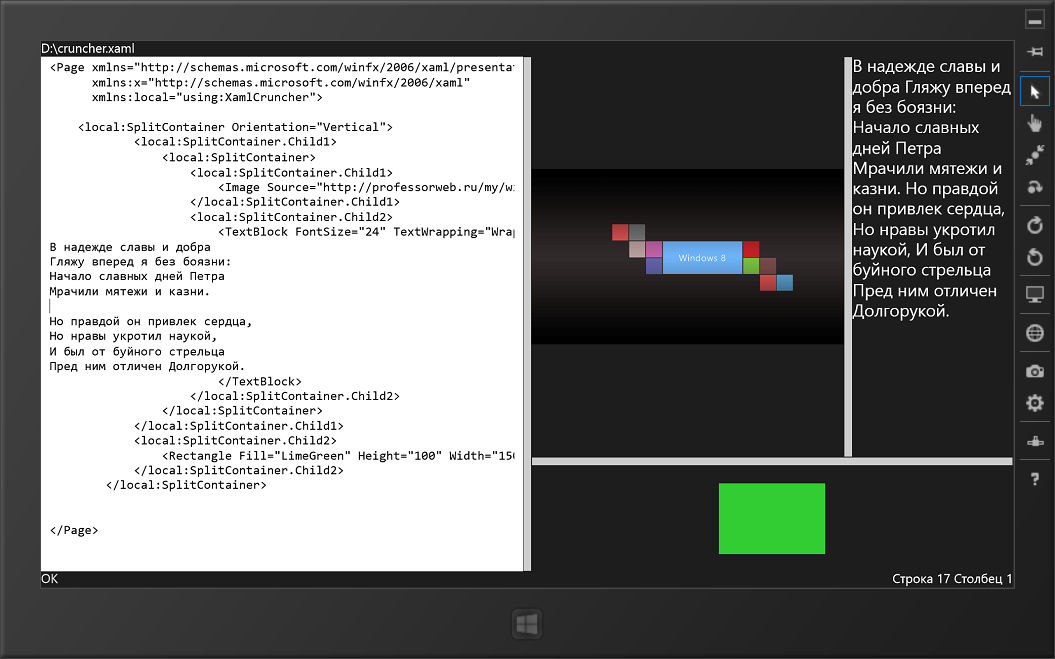Click the Windows 8 image preview

pos(687,256)
